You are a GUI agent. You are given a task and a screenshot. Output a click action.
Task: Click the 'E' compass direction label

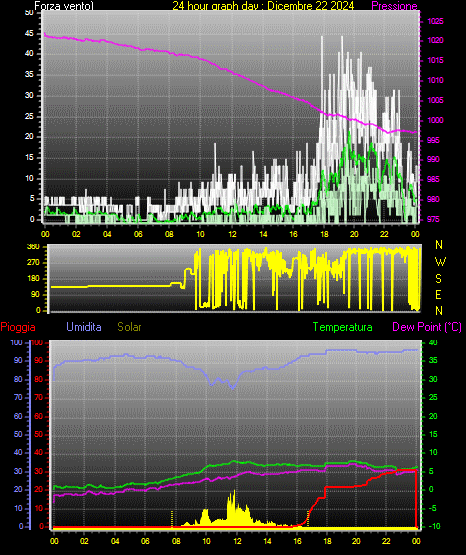point(438,294)
